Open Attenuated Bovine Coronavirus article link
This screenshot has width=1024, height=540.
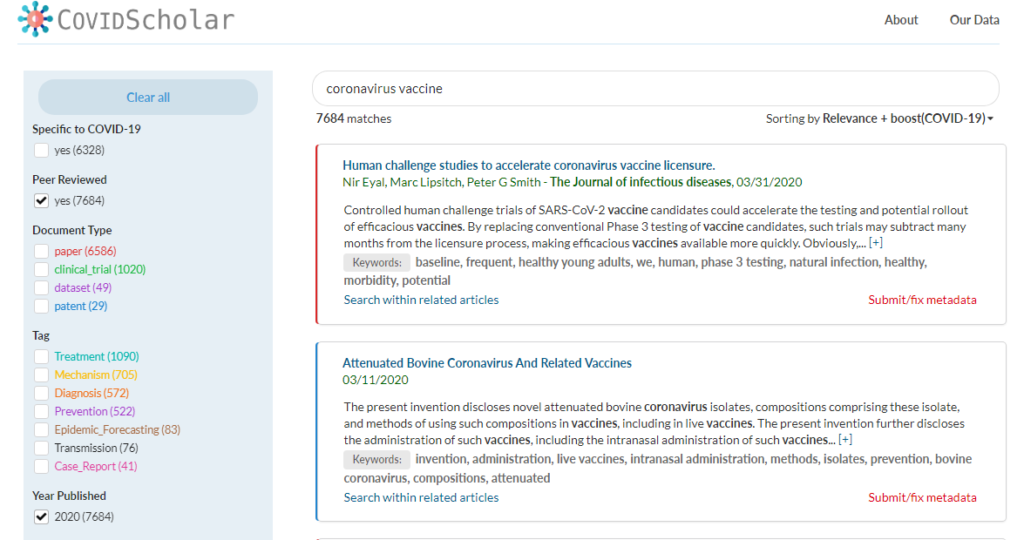(487, 363)
